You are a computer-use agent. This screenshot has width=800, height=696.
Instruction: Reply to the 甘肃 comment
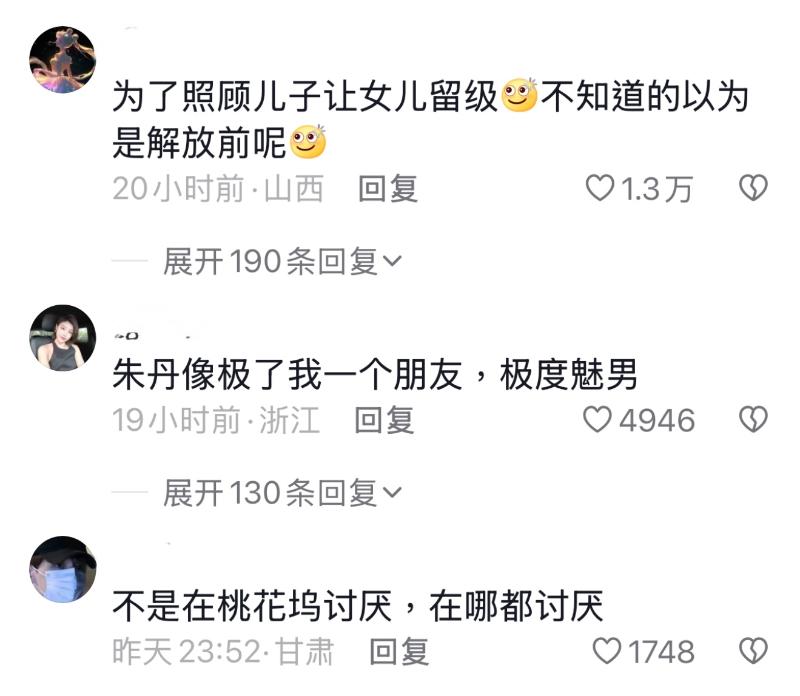click(x=399, y=652)
